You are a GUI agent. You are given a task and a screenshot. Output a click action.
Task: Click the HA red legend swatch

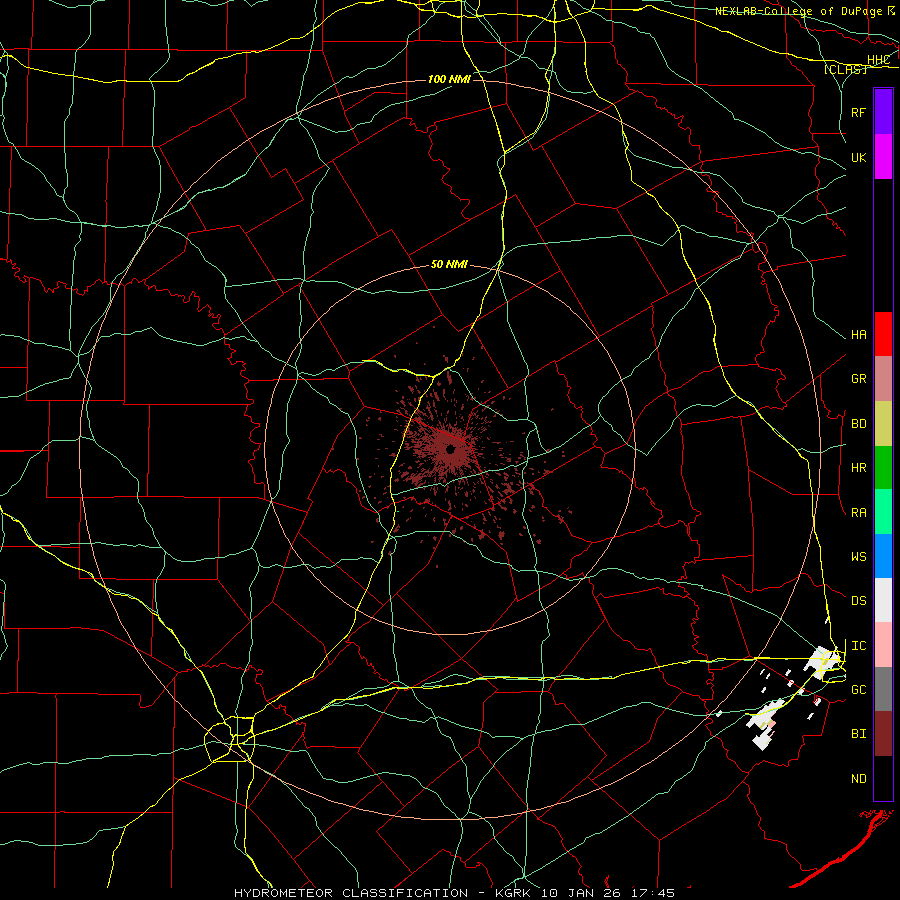pyautogui.click(x=883, y=334)
